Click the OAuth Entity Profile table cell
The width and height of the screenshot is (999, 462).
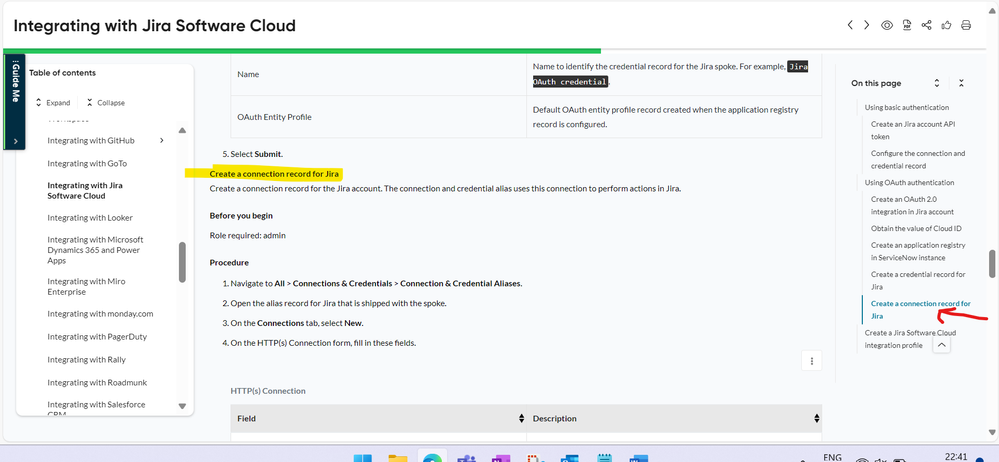(x=378, y=117)
